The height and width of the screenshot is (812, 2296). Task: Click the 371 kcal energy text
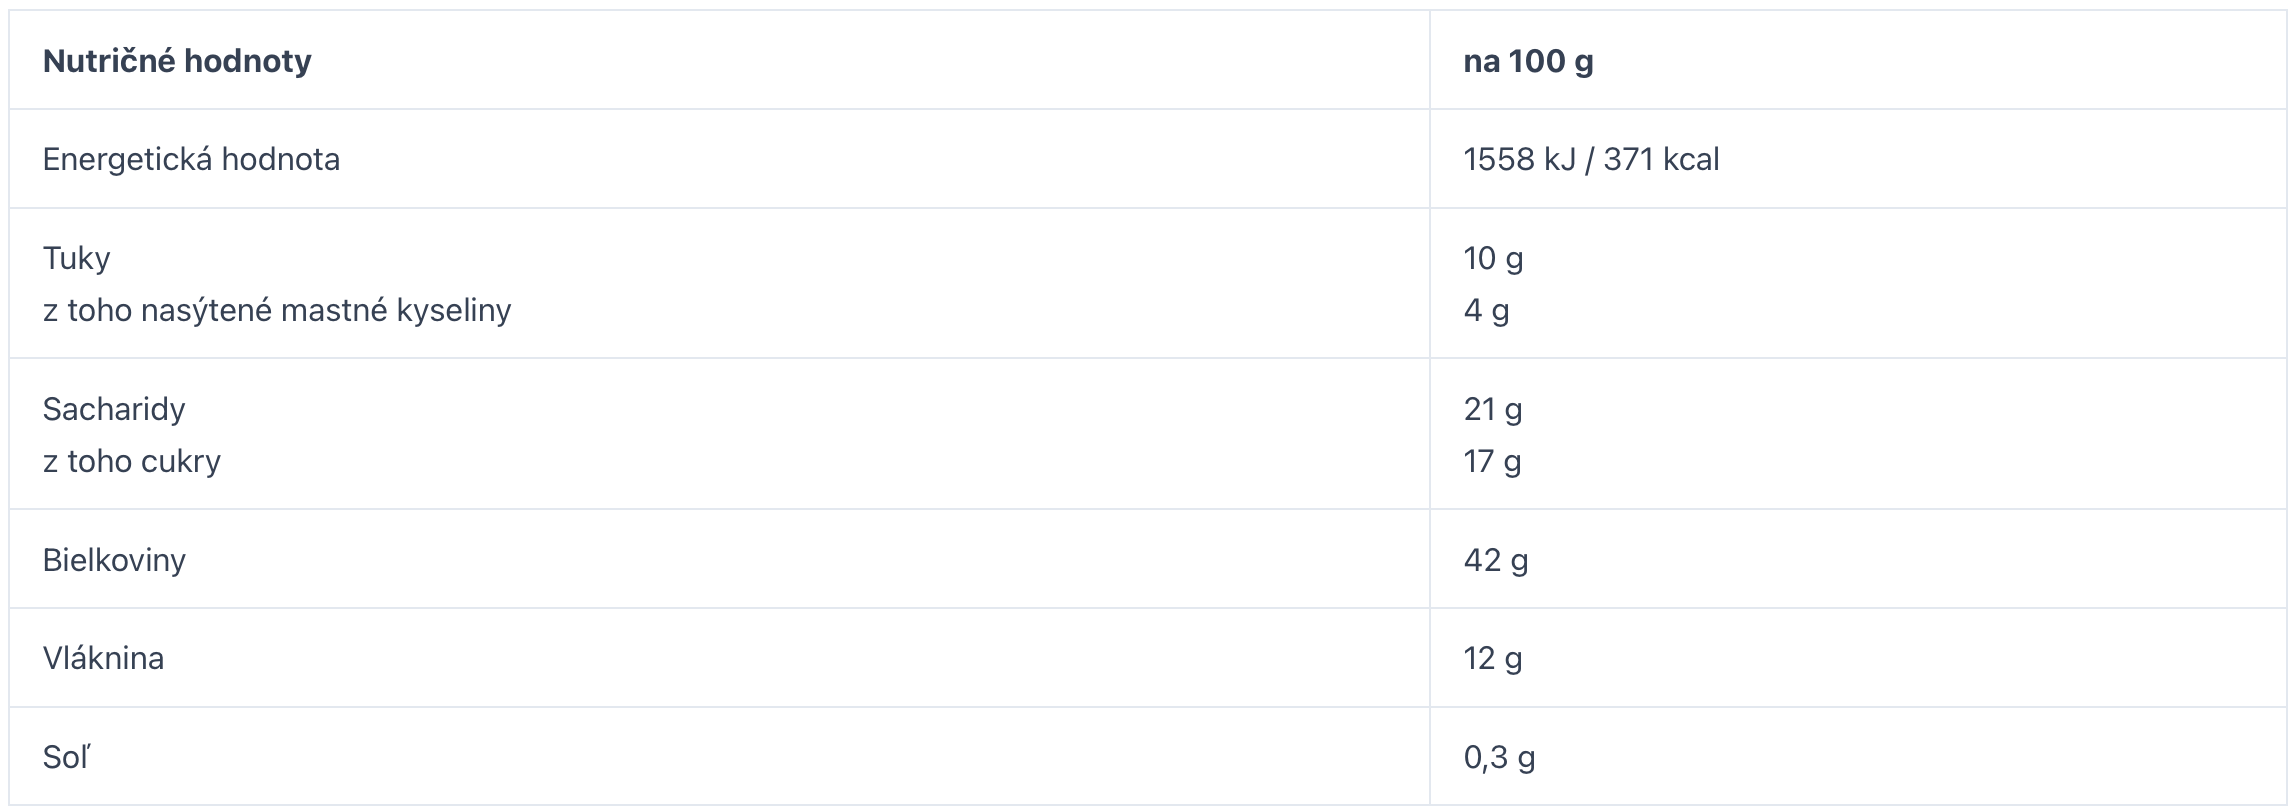(x=1661, y=159)
